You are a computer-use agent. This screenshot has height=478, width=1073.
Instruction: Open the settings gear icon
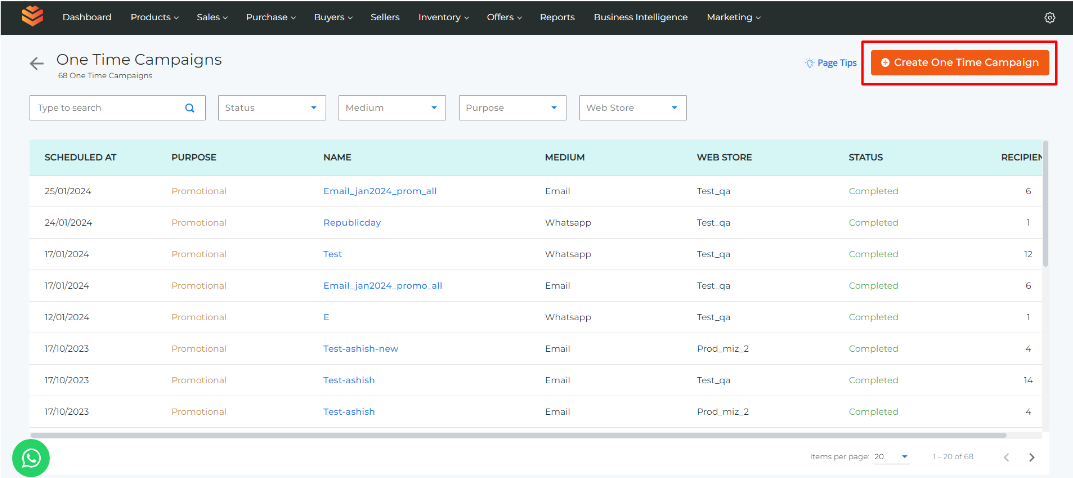1050,18
